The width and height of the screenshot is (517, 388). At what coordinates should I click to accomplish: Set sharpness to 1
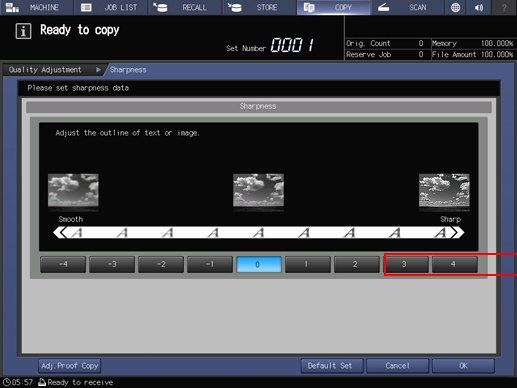tap(308, 264)
